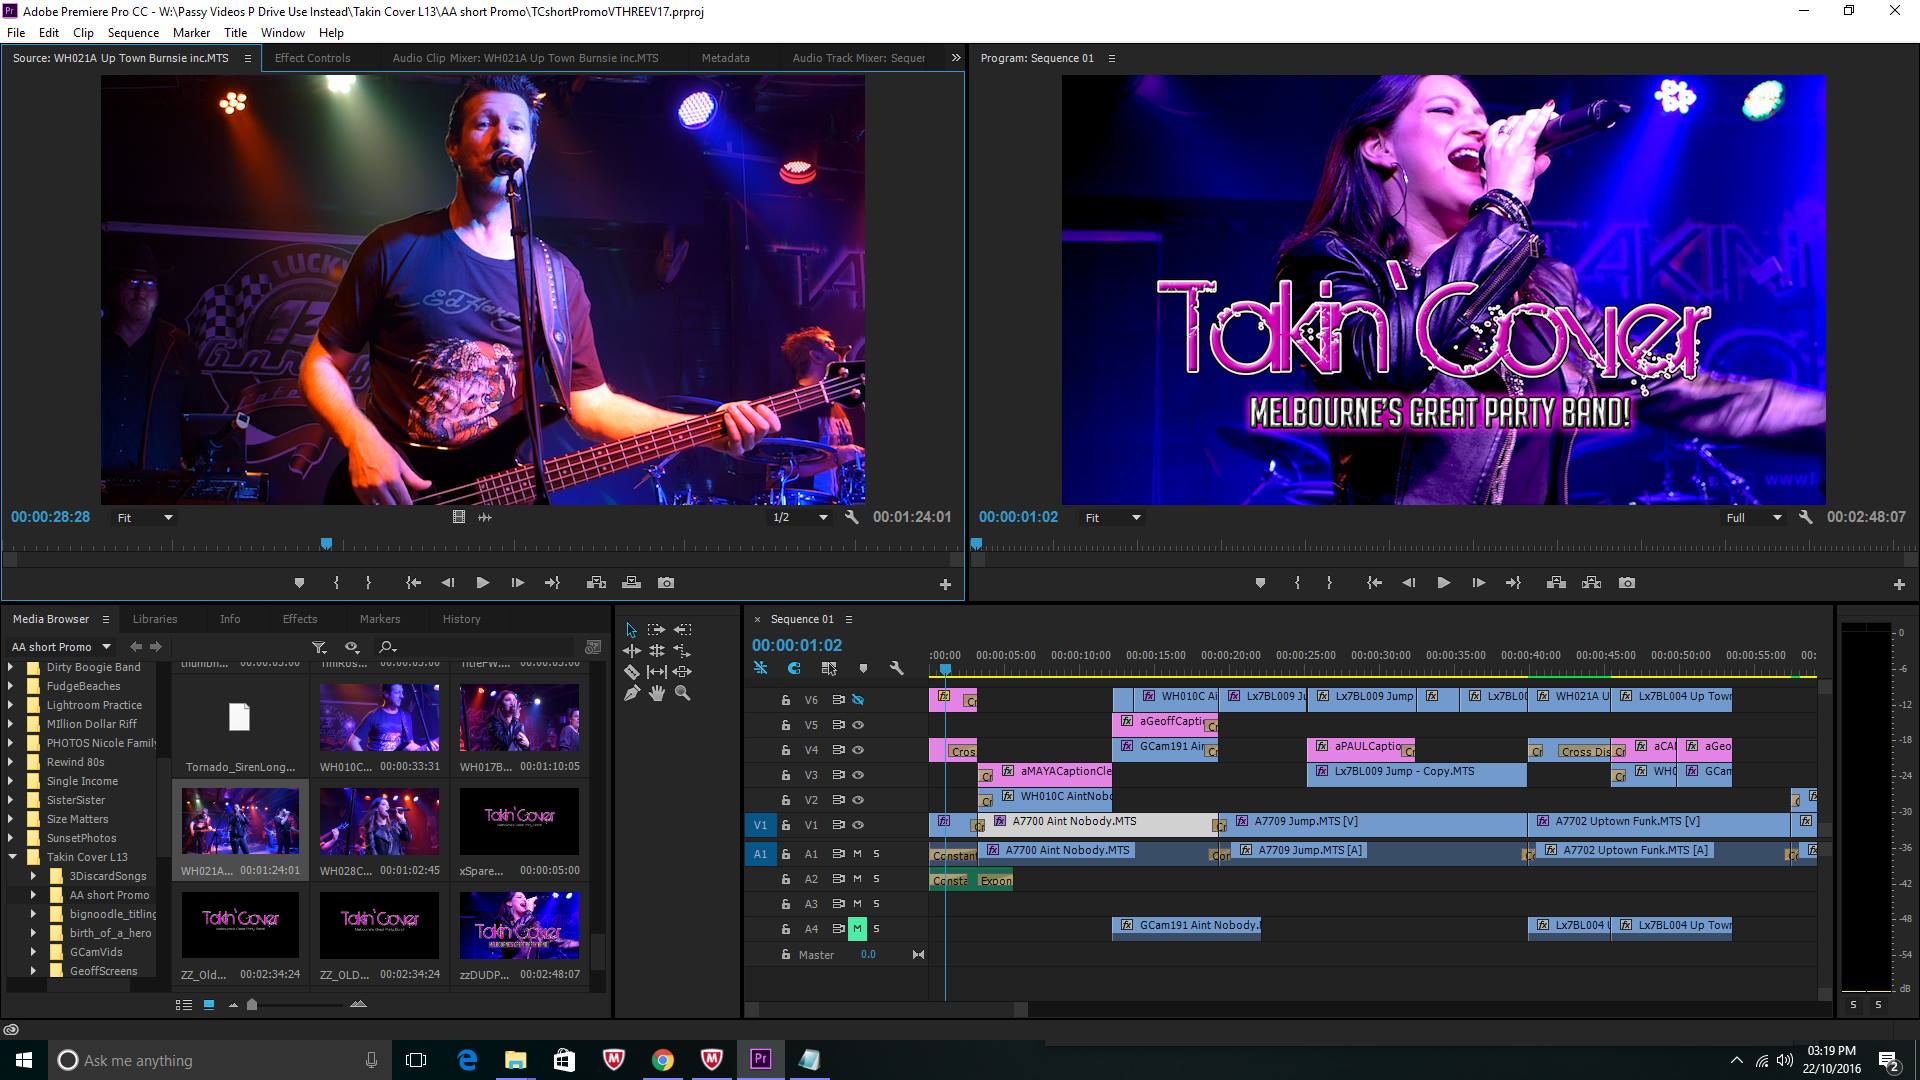Open Source playback resolution 1/2 dropdown
Screen dimensions: 1920x1080
click(x=799, y=517)
